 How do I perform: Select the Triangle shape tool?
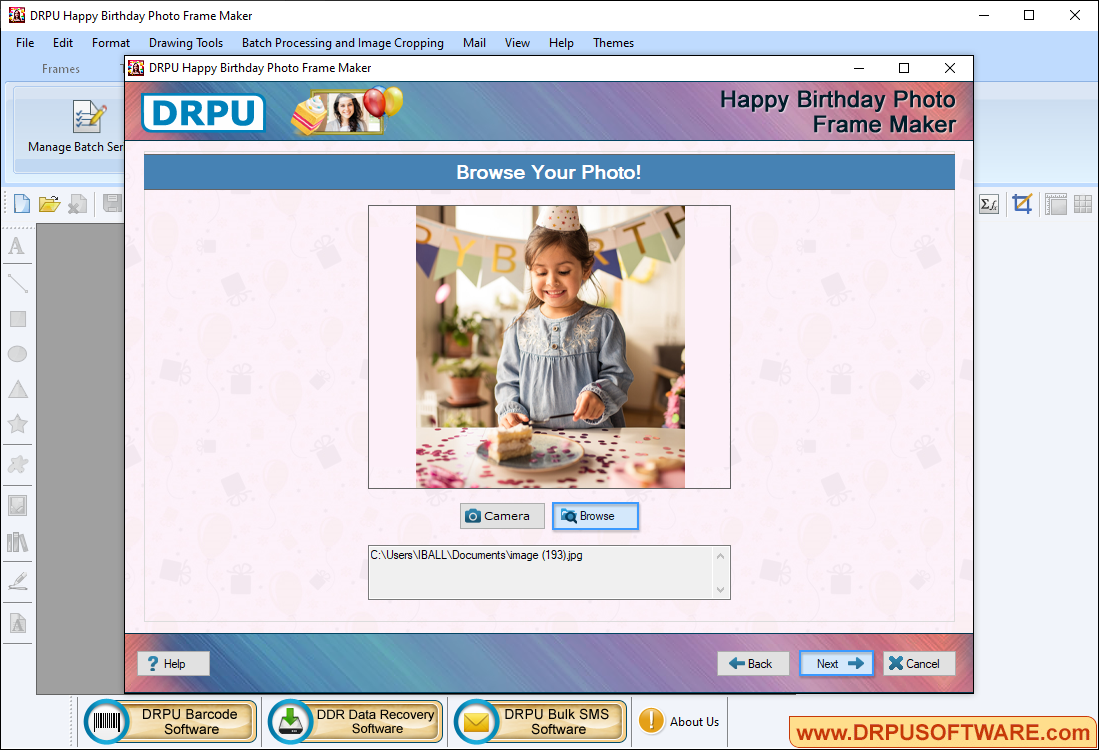pos(17,389)
